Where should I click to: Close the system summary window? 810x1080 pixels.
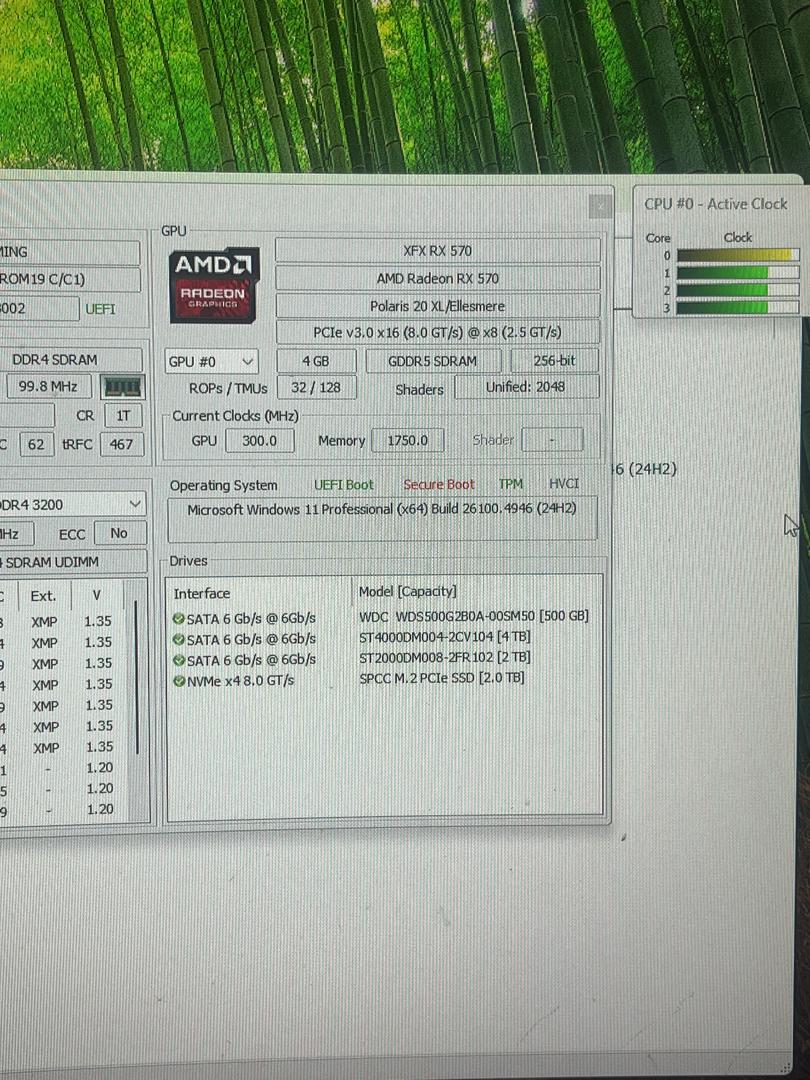pyautogui.click(x=600, y=206)
